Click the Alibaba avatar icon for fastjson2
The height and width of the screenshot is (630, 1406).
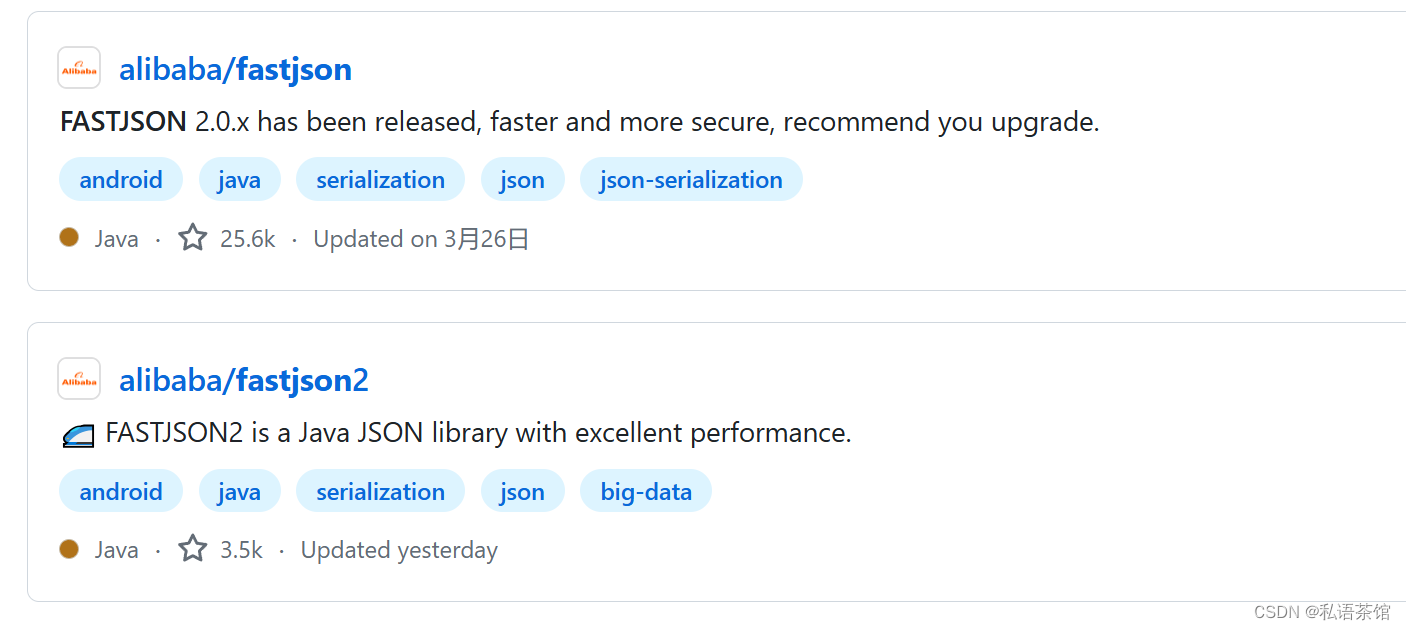tap(78, 378)
